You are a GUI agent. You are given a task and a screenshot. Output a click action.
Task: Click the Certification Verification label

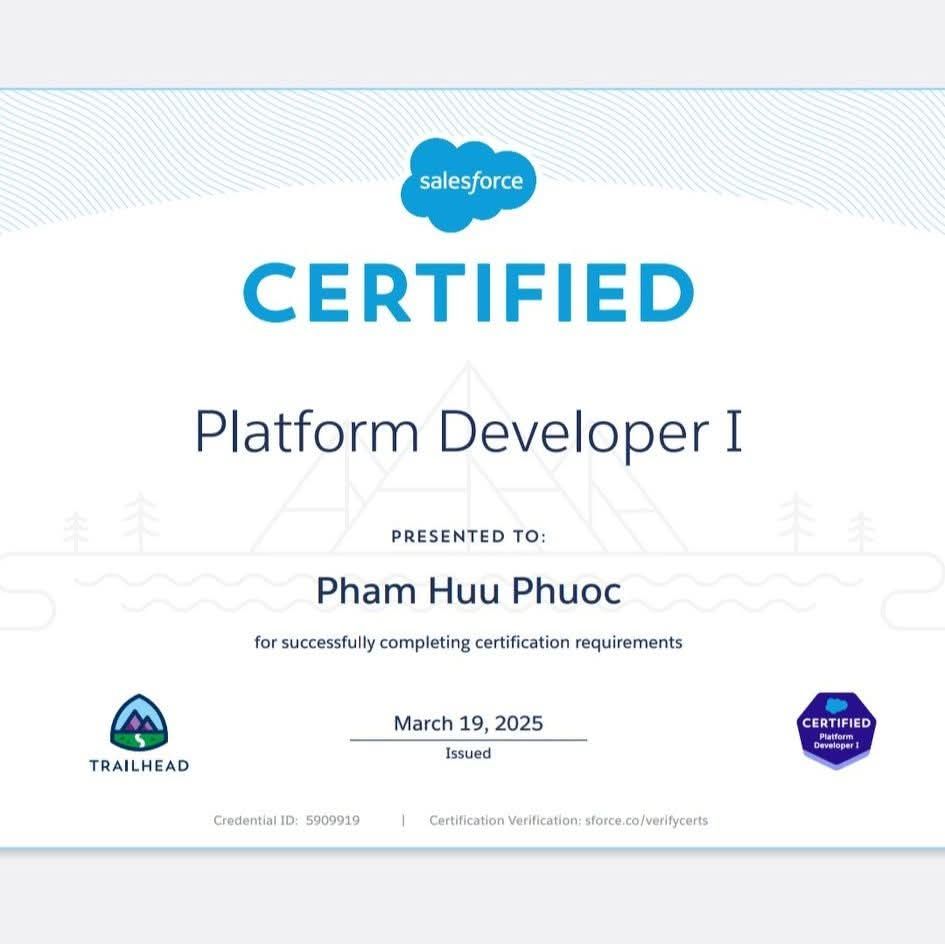(504, 820)
